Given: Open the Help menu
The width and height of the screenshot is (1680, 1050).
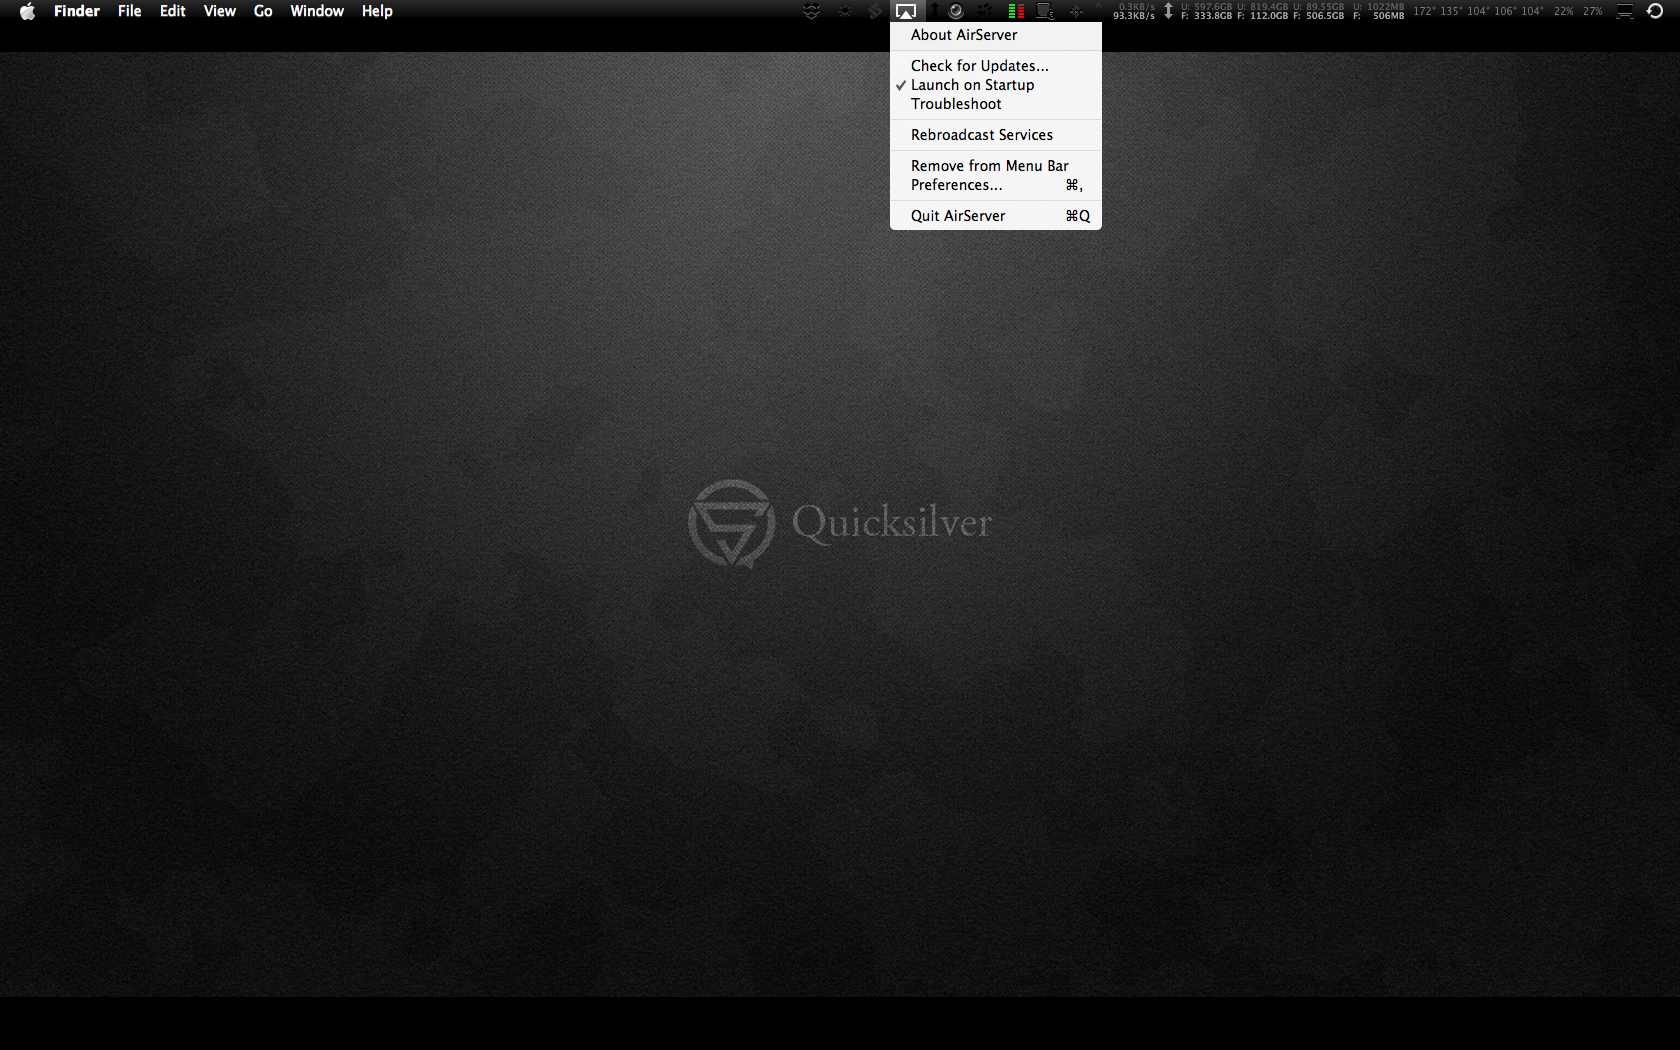Looking at the screenshot, I should pyautogui.click(x=377, y=11).
